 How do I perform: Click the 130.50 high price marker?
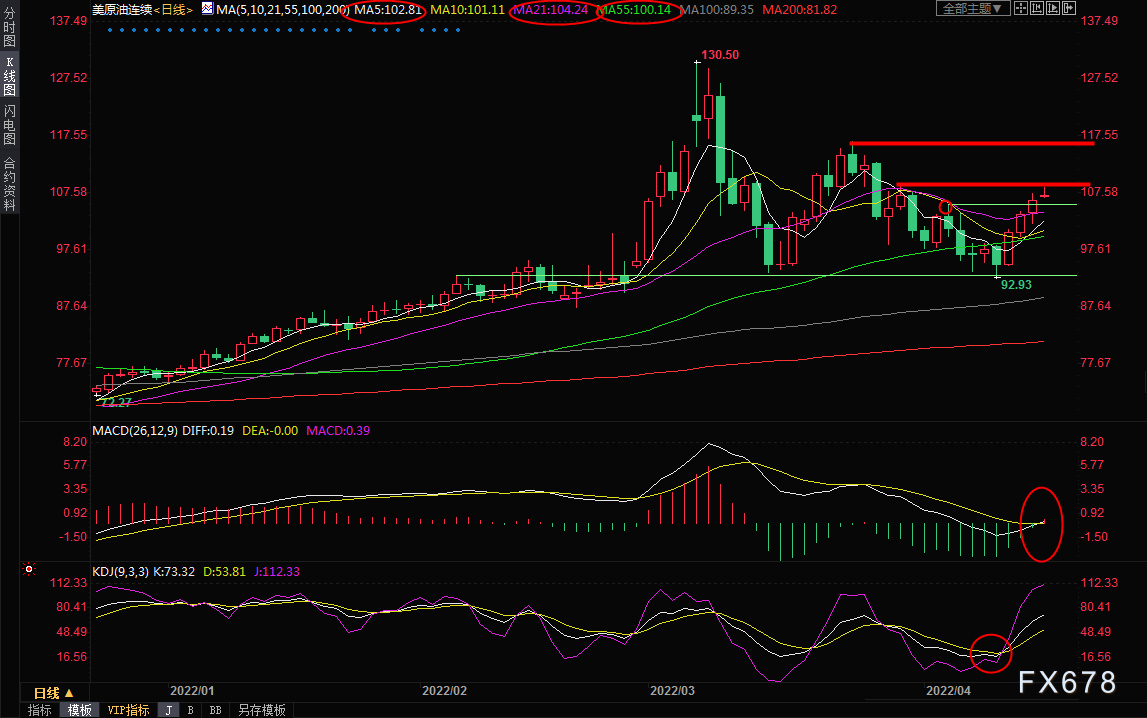click(717, 55)
